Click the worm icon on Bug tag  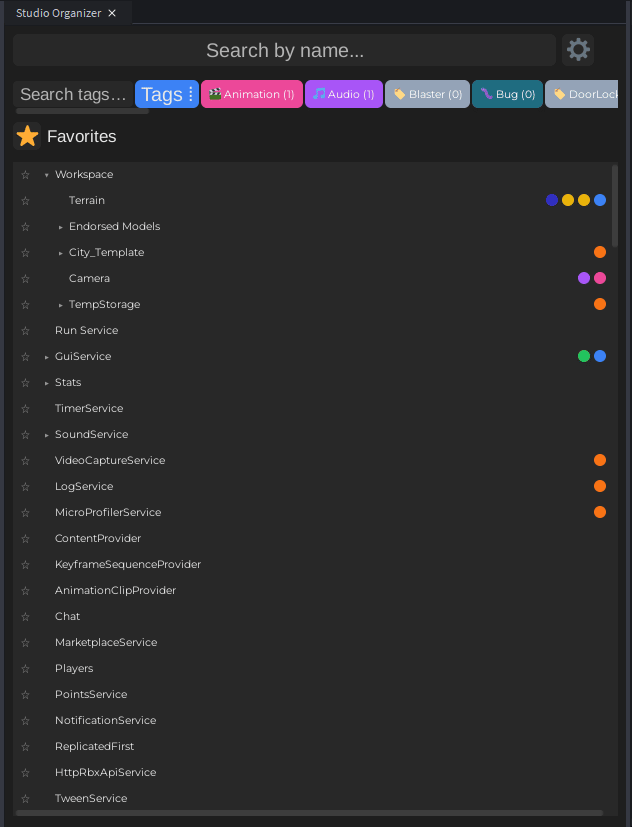pos(486,94)
